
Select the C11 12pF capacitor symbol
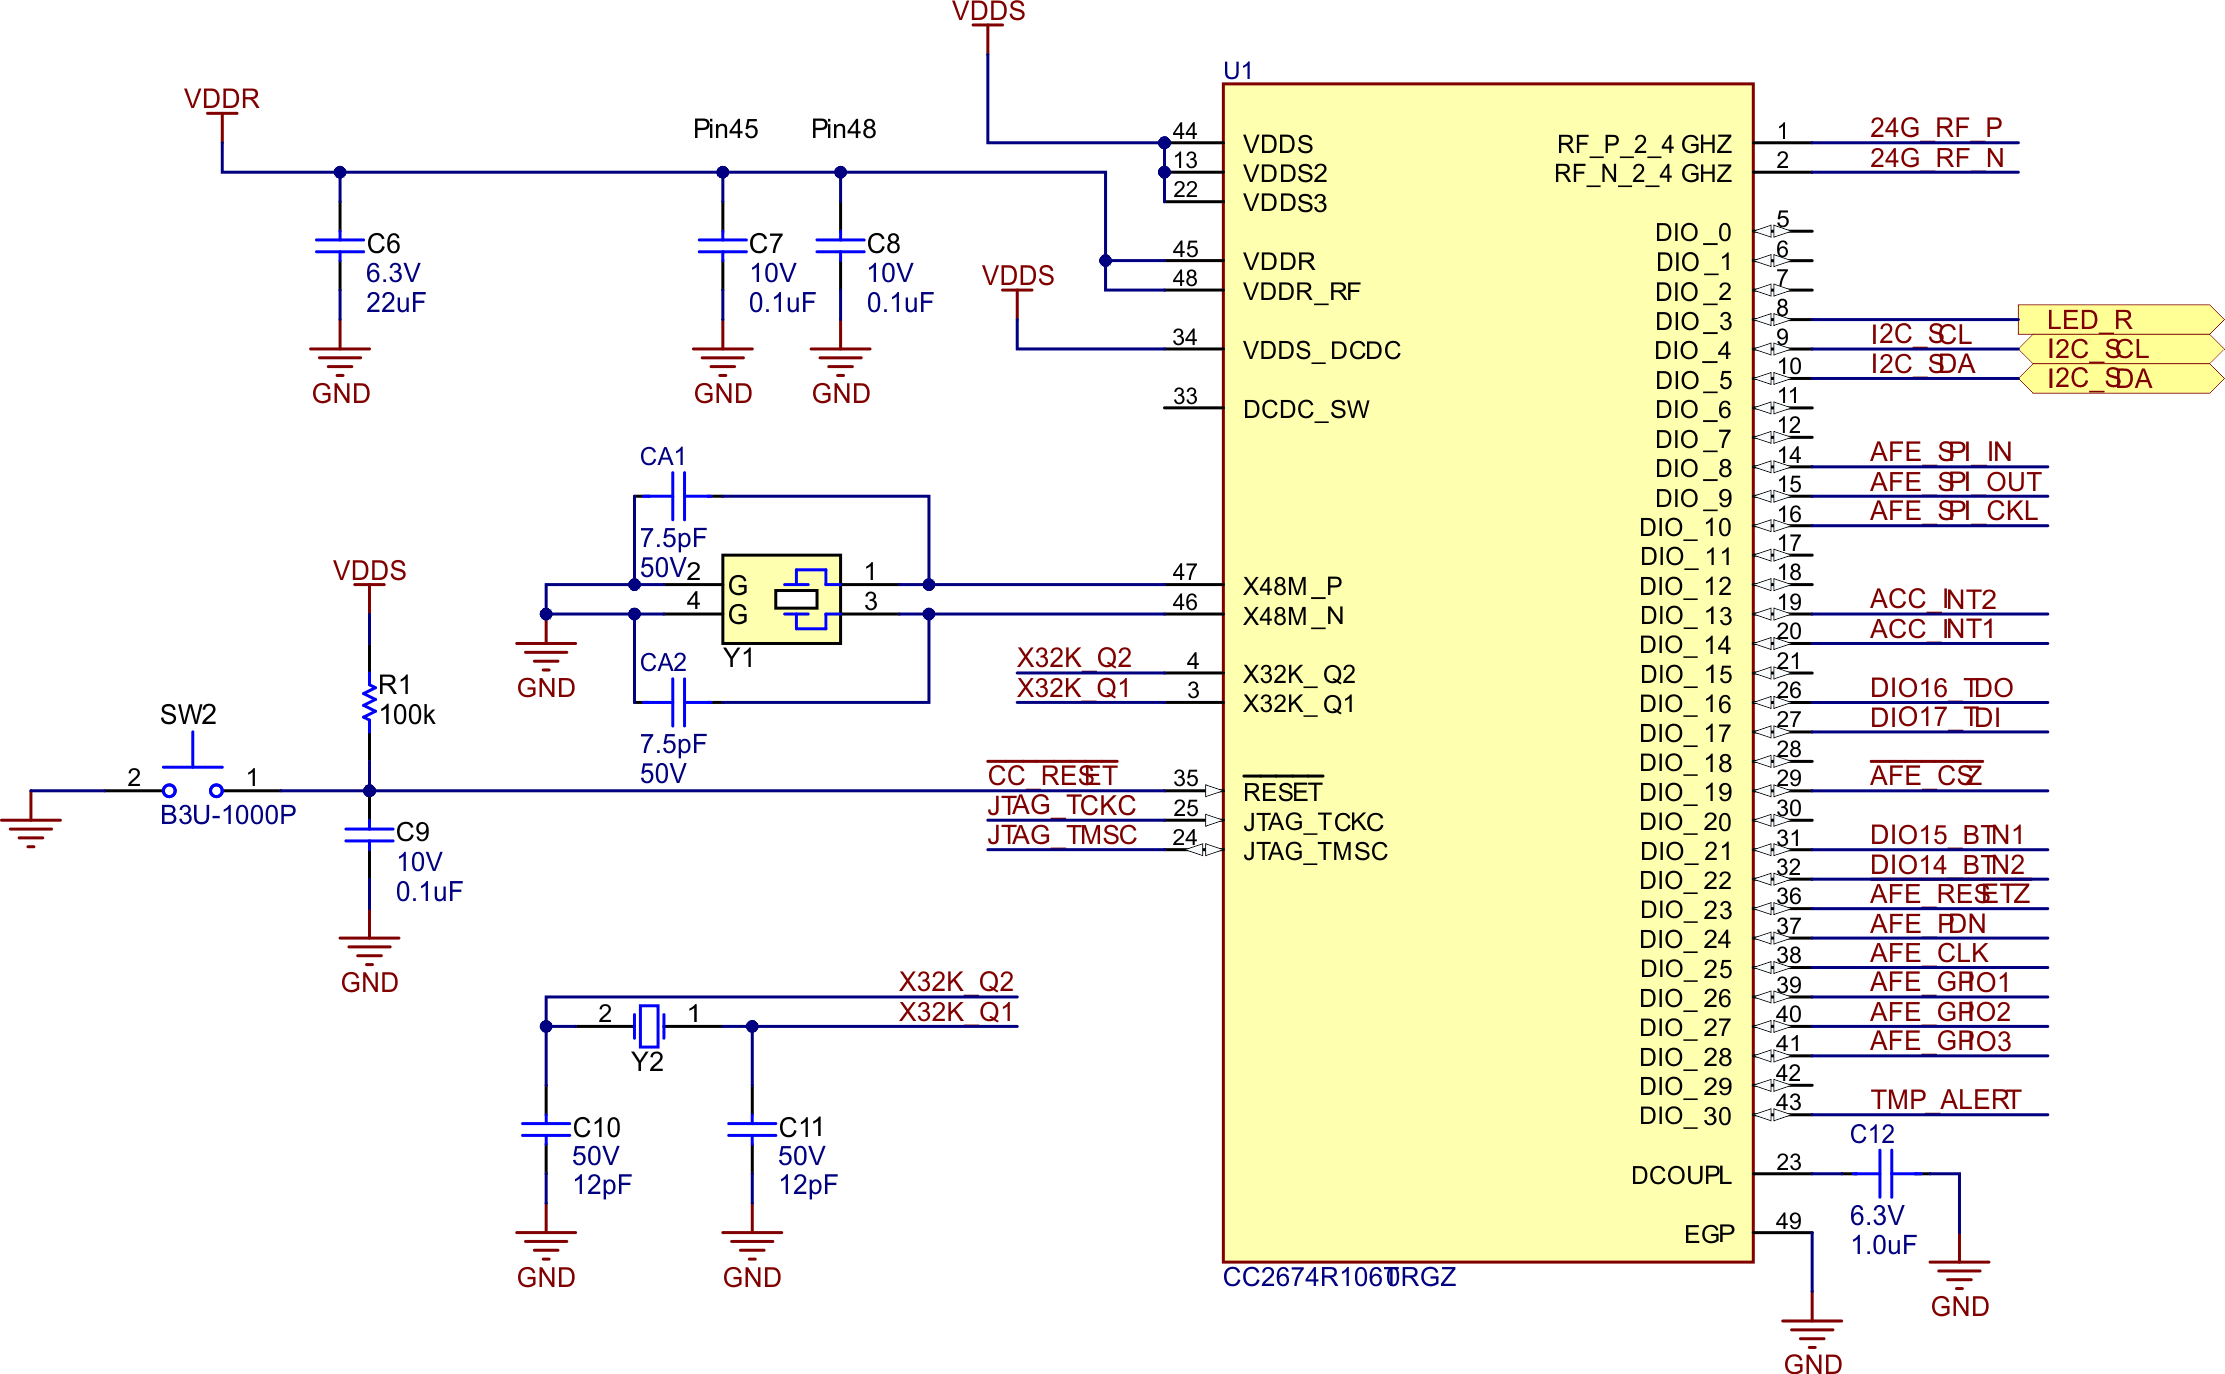tap(752, 1128)
